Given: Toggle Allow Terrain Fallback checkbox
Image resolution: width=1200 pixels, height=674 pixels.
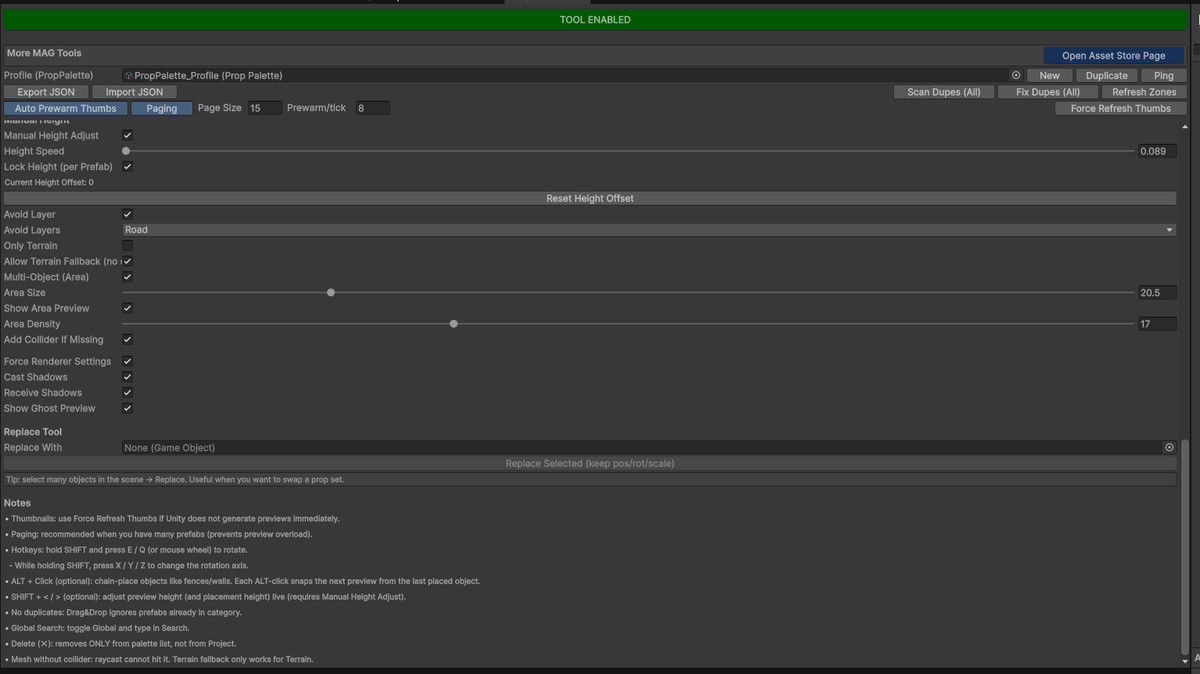Looking at the screenshot, I should [127, 261].
